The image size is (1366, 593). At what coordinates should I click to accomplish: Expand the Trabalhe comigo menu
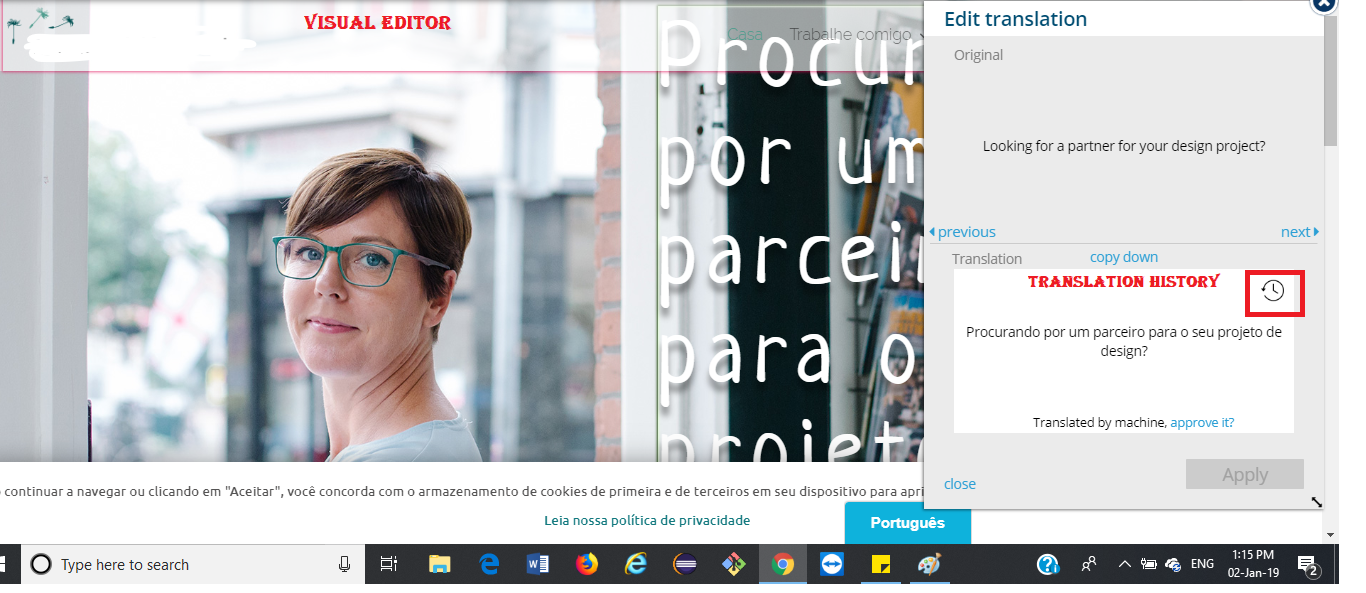(851, 35)
